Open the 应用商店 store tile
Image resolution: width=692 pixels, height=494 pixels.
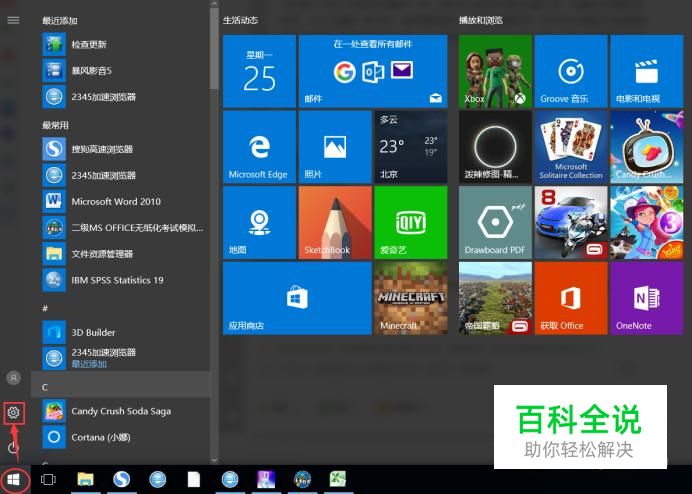297,298
